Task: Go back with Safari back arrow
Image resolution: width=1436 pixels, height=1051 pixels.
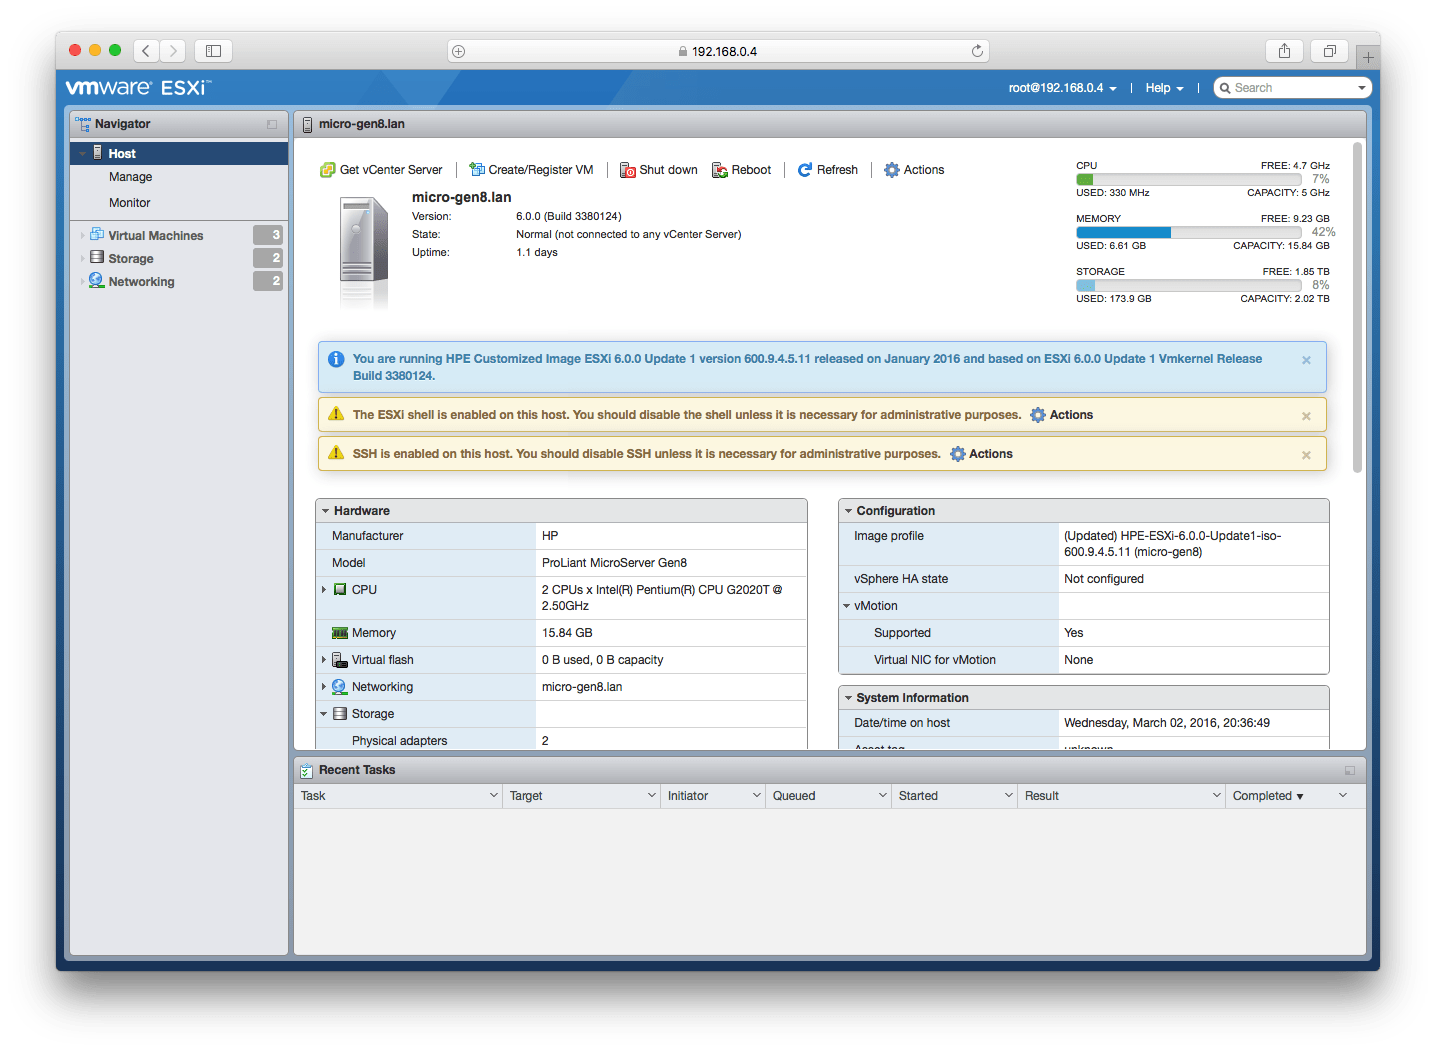Action: [x=146, y=51]
